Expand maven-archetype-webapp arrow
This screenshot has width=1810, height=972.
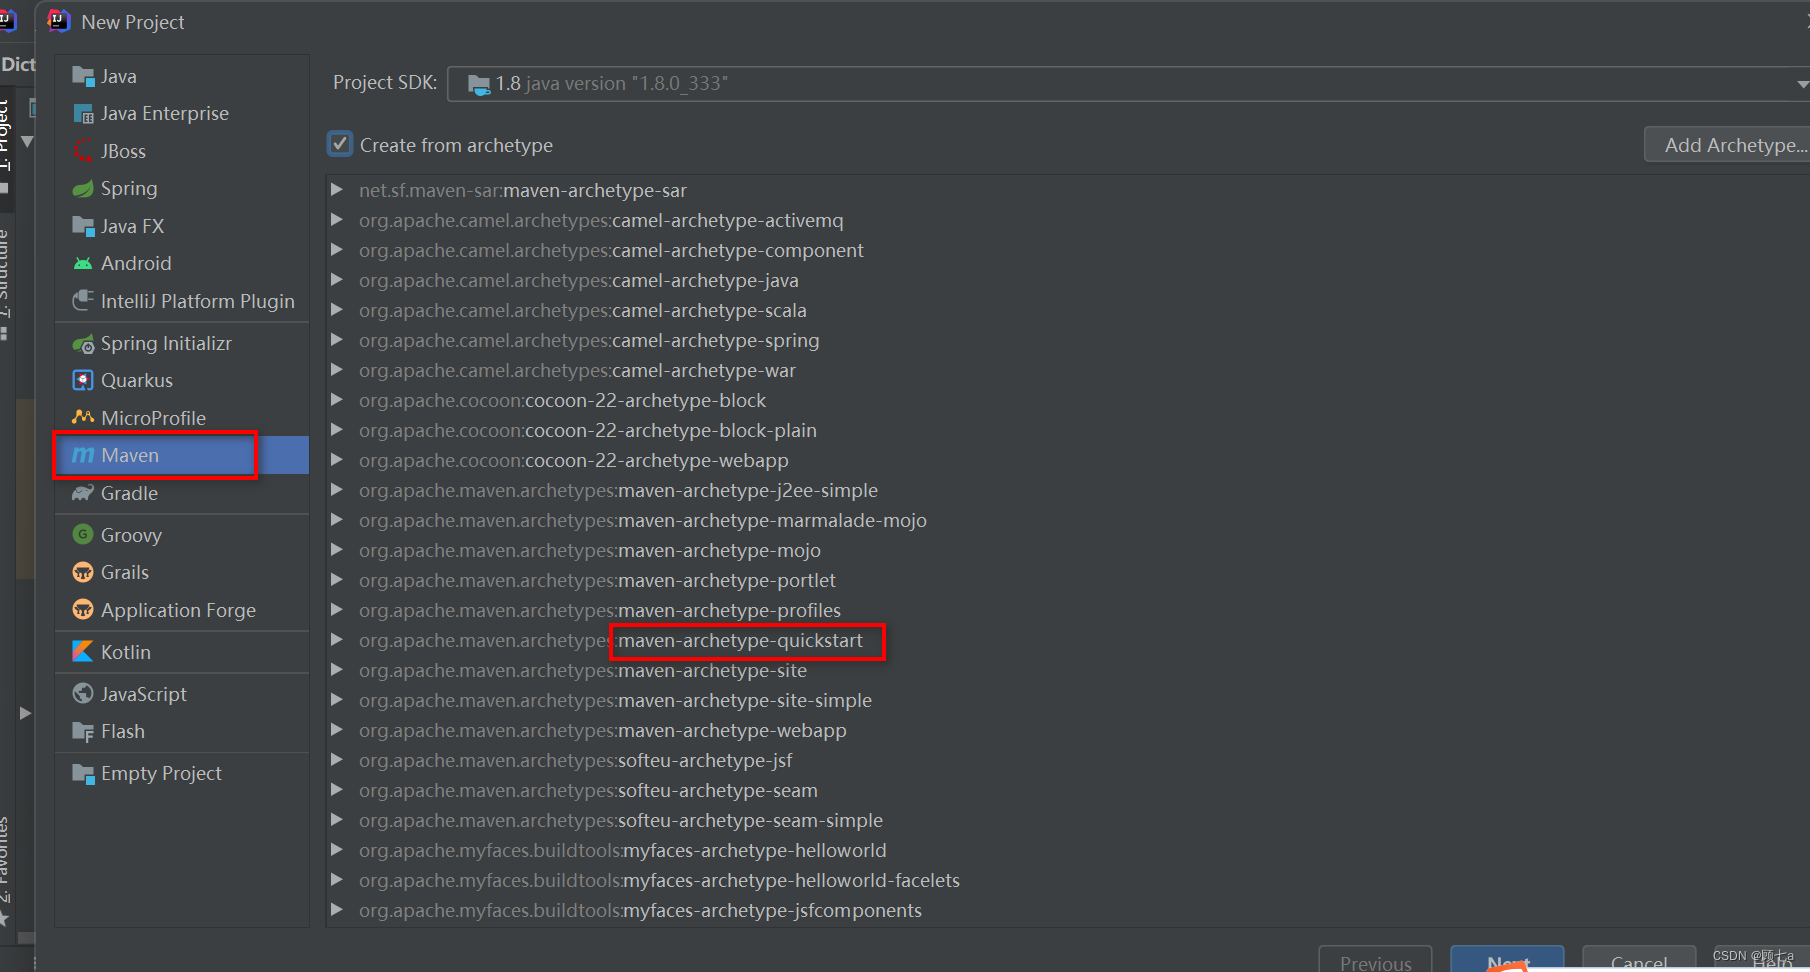coord(337,730)
